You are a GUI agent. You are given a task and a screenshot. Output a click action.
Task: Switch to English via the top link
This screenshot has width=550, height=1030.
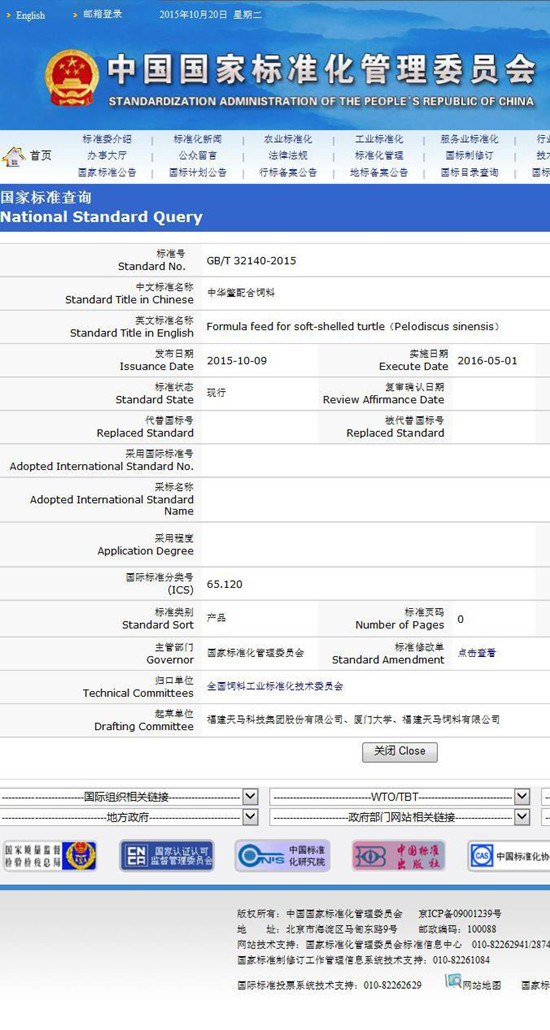(x=30, y=16)
